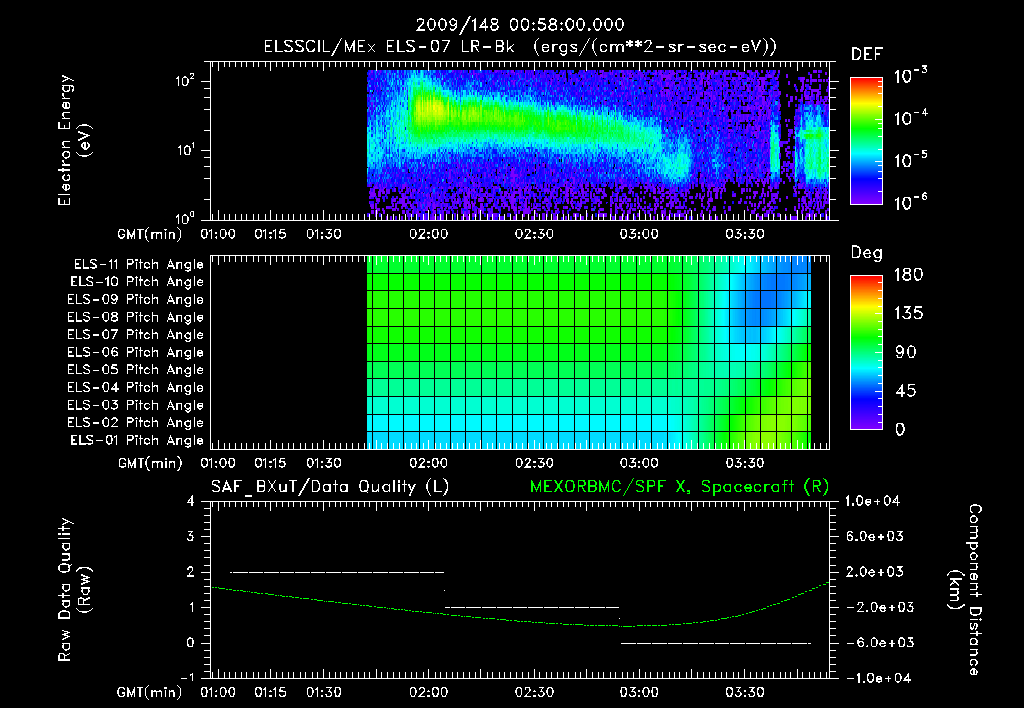Click the 03:30 tick label under the bottom plot

coord(744,692)
